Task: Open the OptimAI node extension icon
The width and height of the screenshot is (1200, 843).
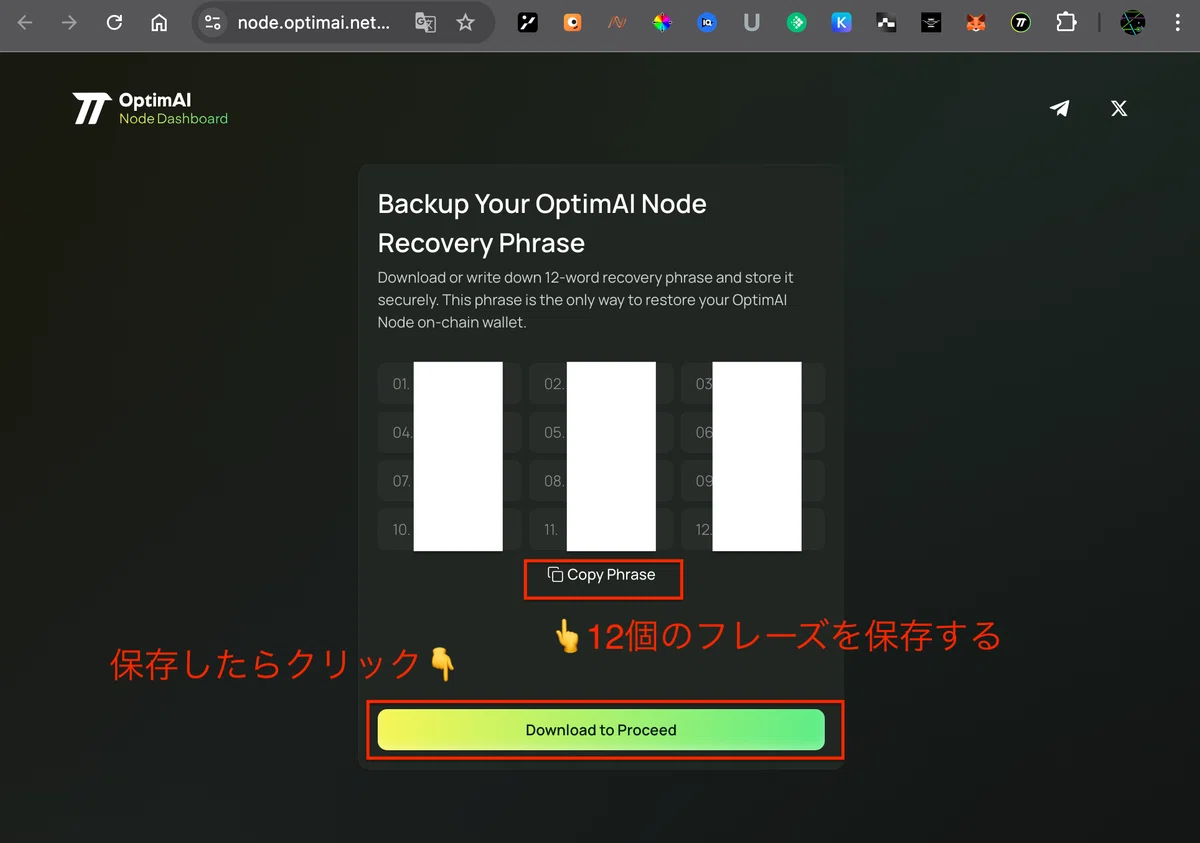Action: [x=1020, y=22]
